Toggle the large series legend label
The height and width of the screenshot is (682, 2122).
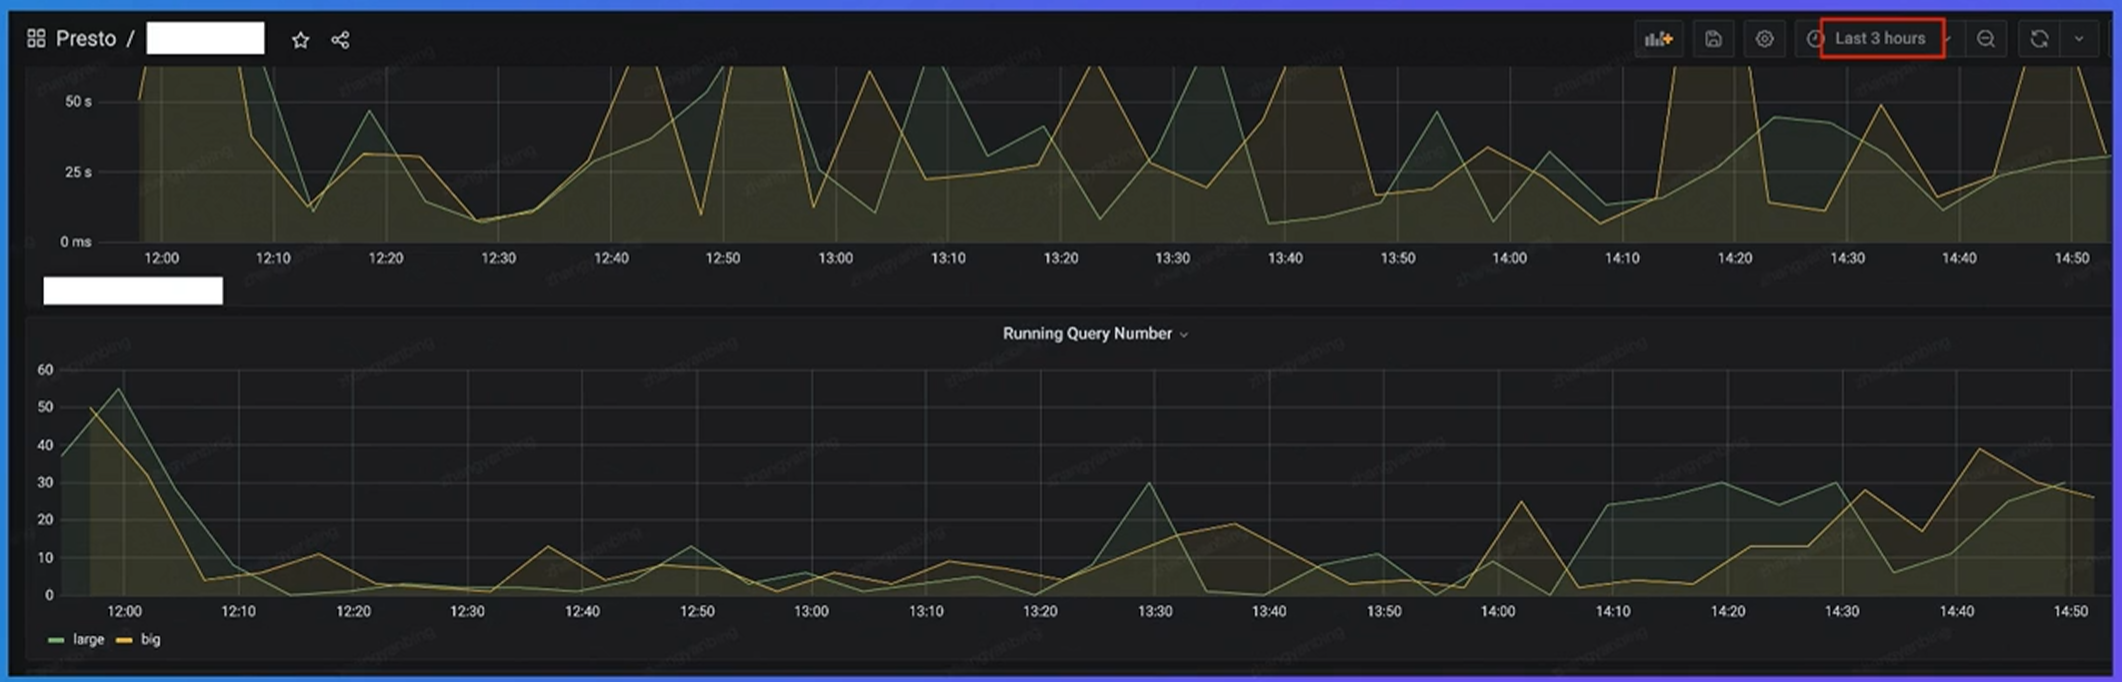(x=88, y=640)
